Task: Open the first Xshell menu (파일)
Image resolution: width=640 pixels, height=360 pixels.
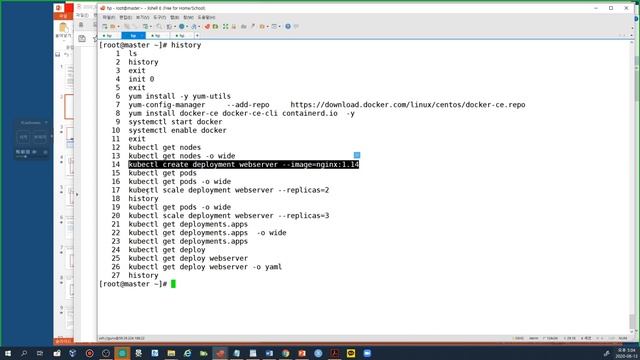Action: coord(109,18)
